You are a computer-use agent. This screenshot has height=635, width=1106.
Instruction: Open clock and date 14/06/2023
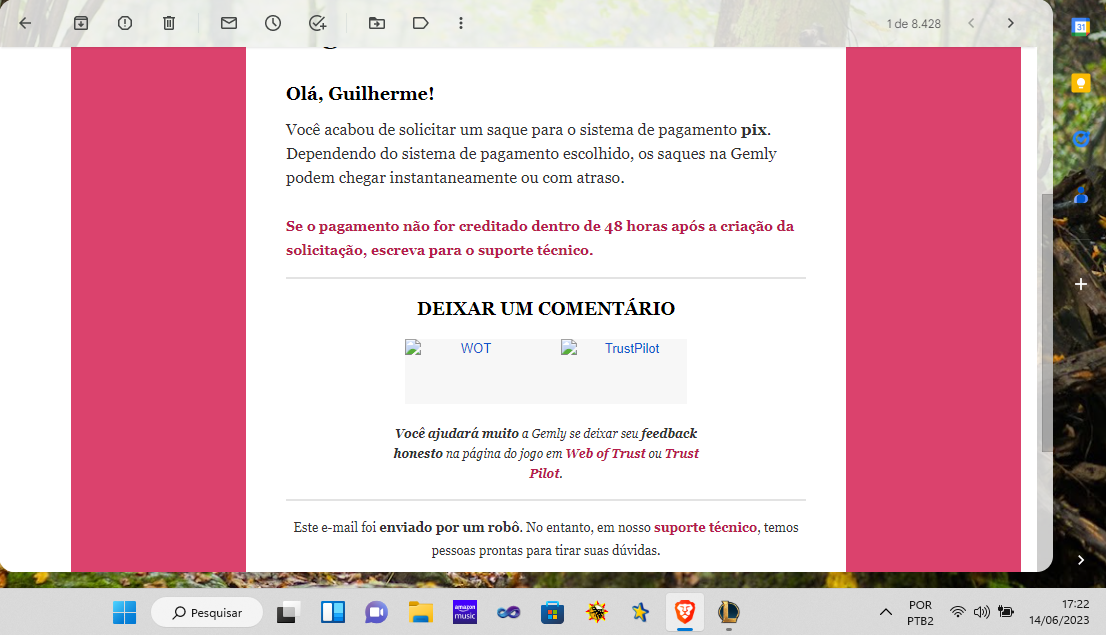coord(1059,612)
